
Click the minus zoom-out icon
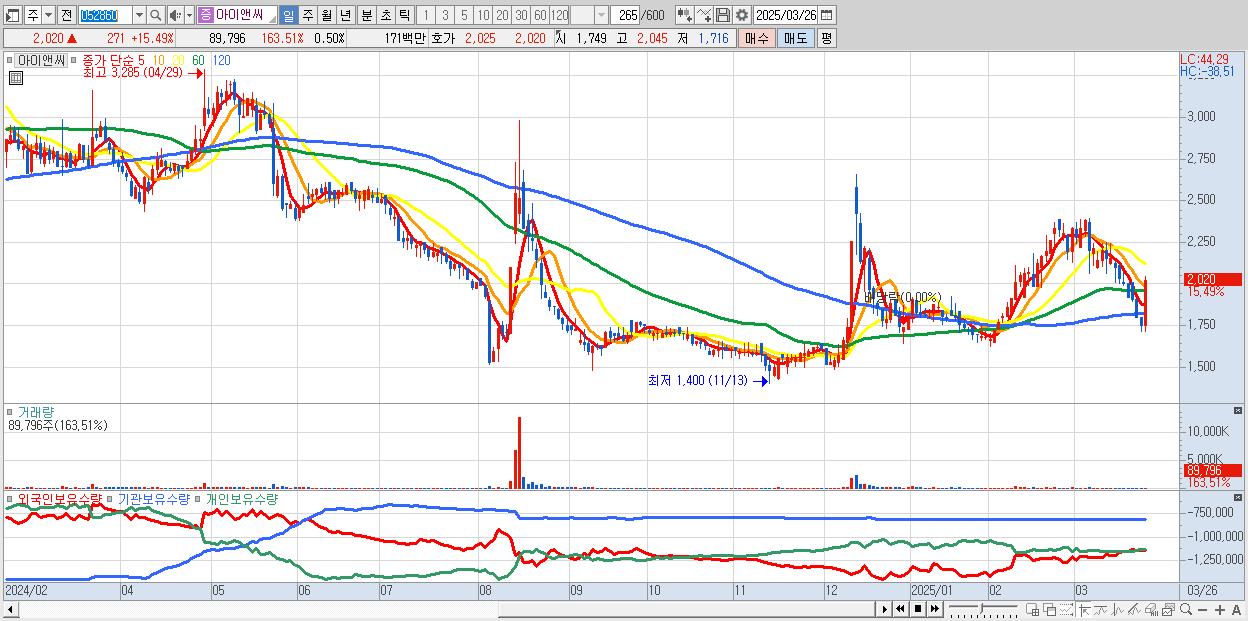[1202, 610]
